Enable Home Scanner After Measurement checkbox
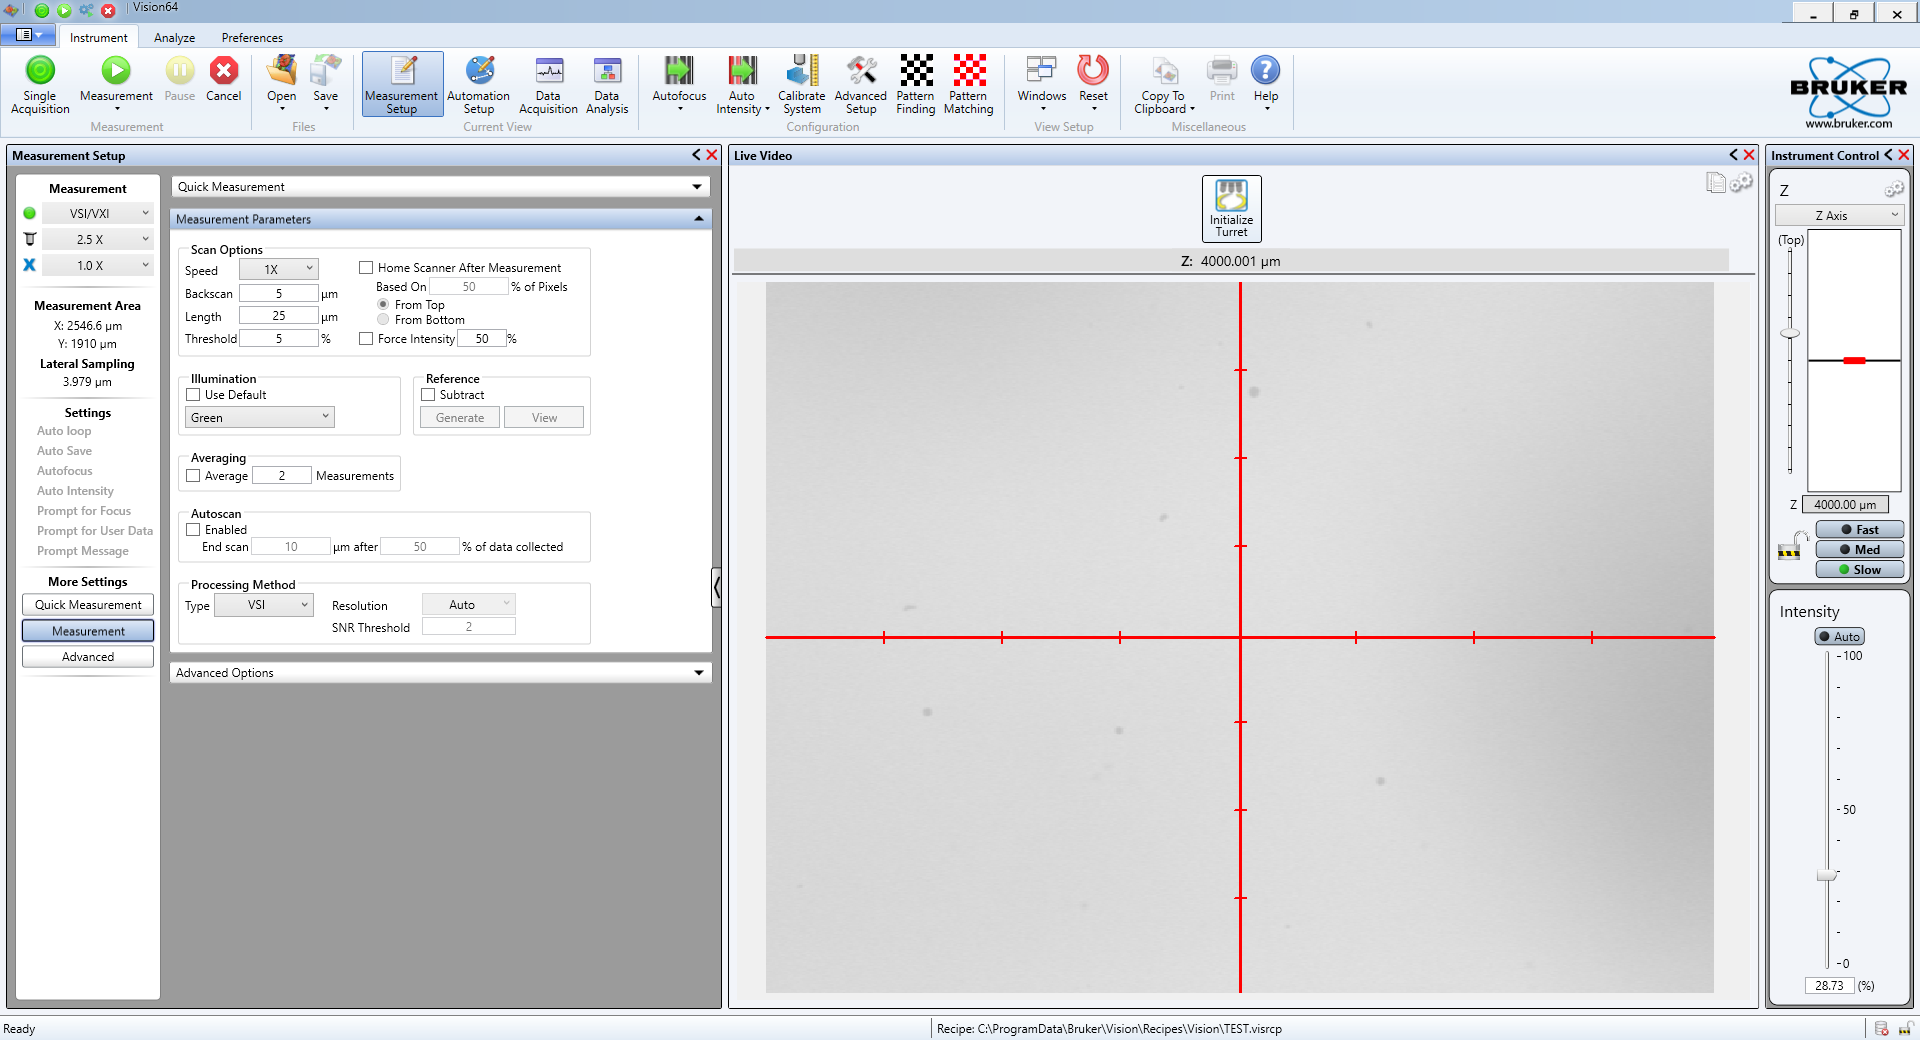The width and height of the screenshot is (1920, 1040). click(x=366, y=268)
